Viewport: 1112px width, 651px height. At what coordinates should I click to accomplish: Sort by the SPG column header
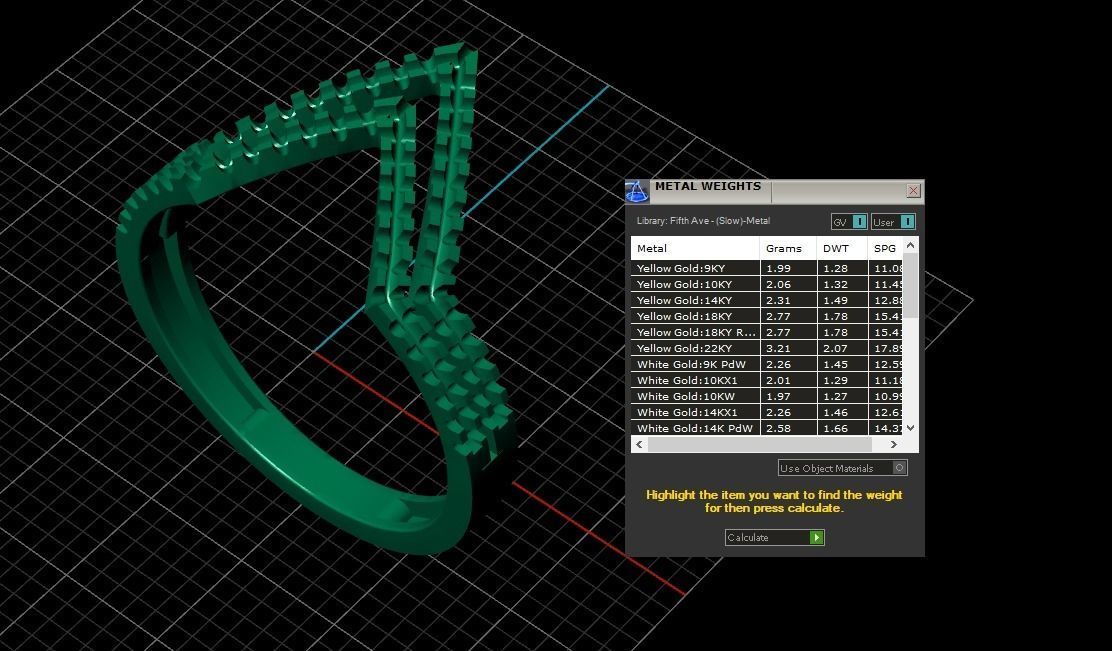pos(885,248)
